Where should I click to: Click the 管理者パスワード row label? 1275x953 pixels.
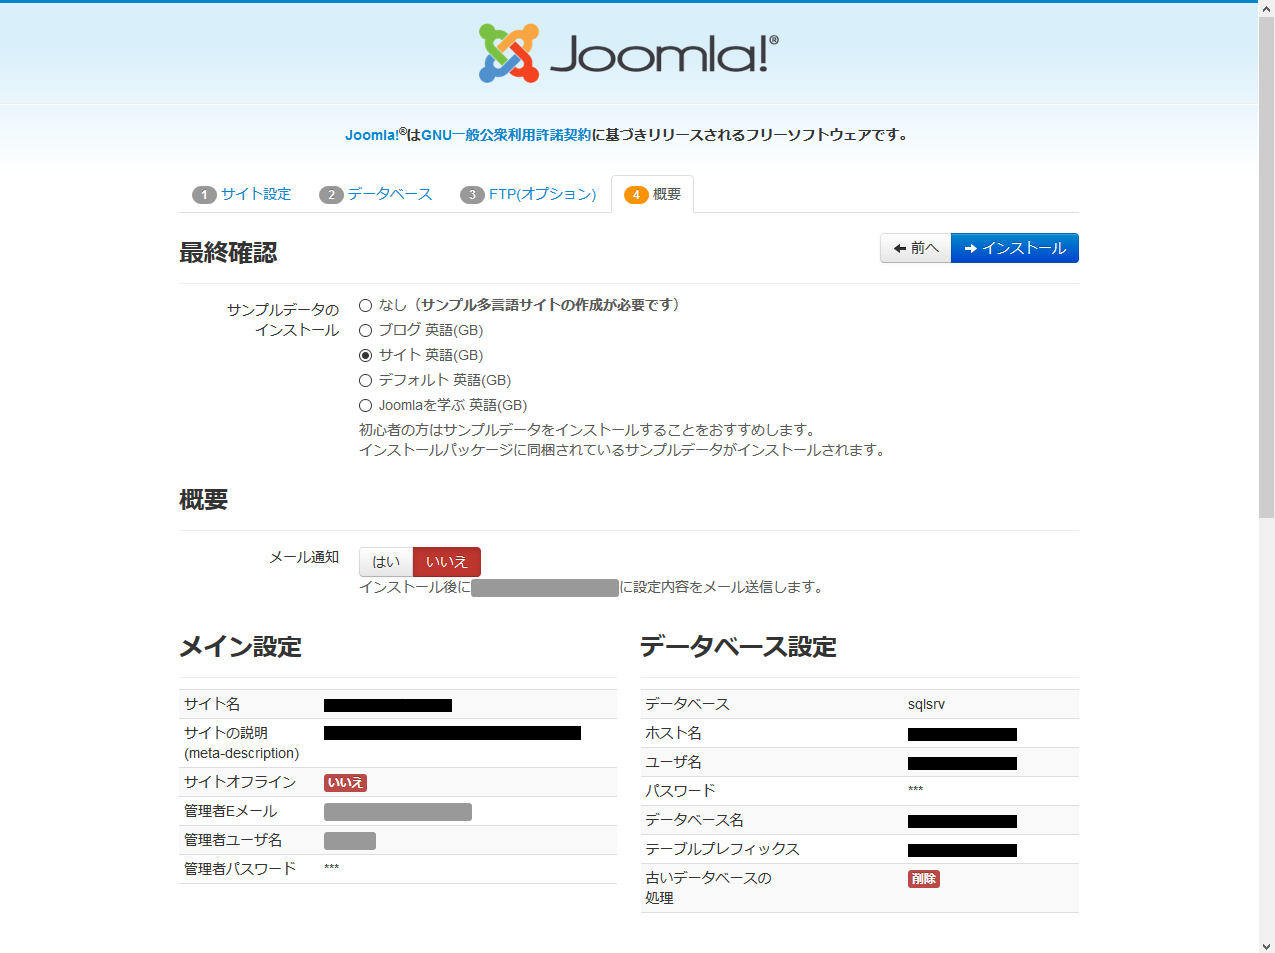click(x=240, y=869)
